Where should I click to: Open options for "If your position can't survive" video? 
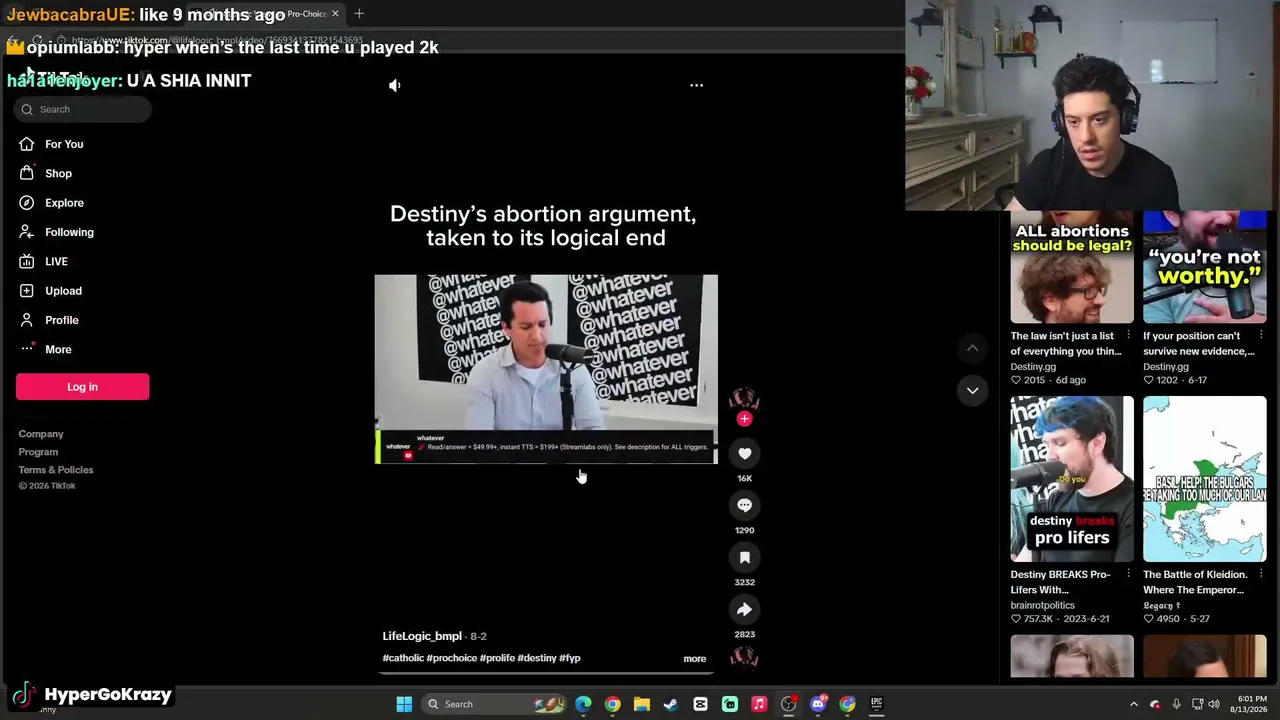1261,335
